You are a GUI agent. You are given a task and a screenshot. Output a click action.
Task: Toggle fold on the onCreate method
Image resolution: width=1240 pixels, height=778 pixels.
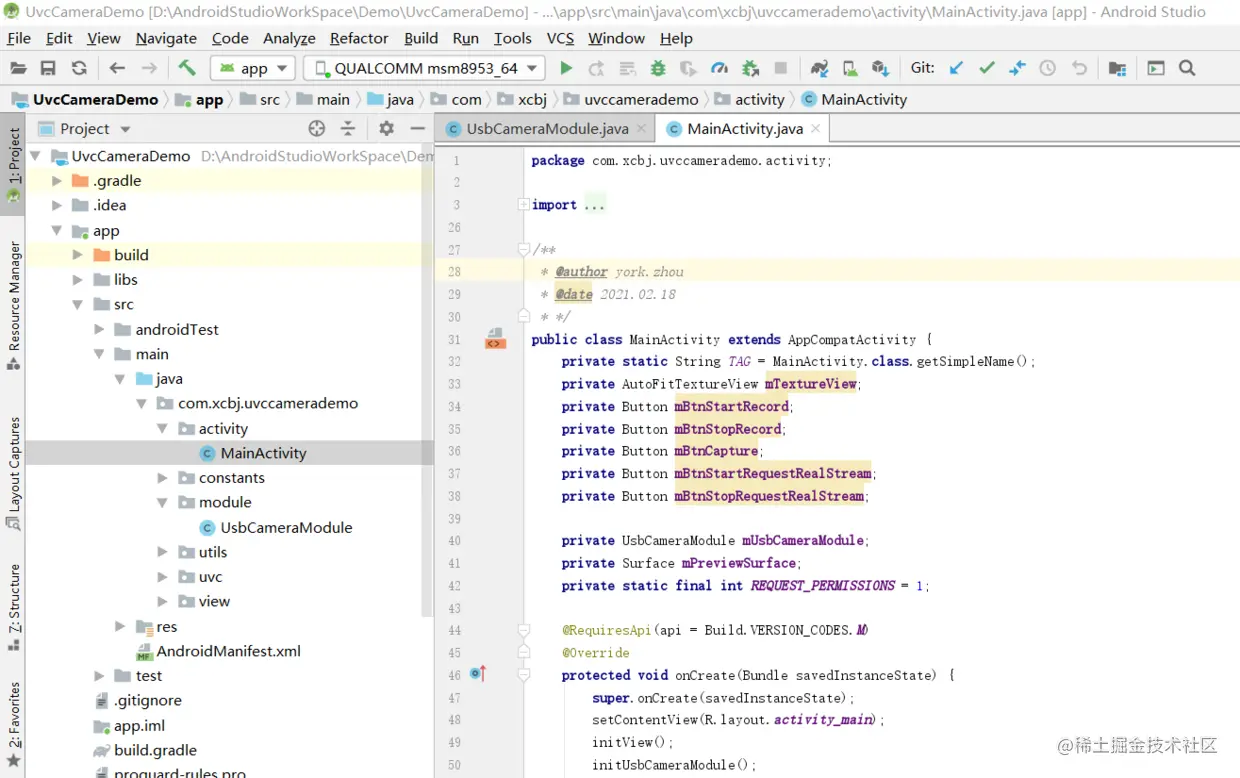523,675
